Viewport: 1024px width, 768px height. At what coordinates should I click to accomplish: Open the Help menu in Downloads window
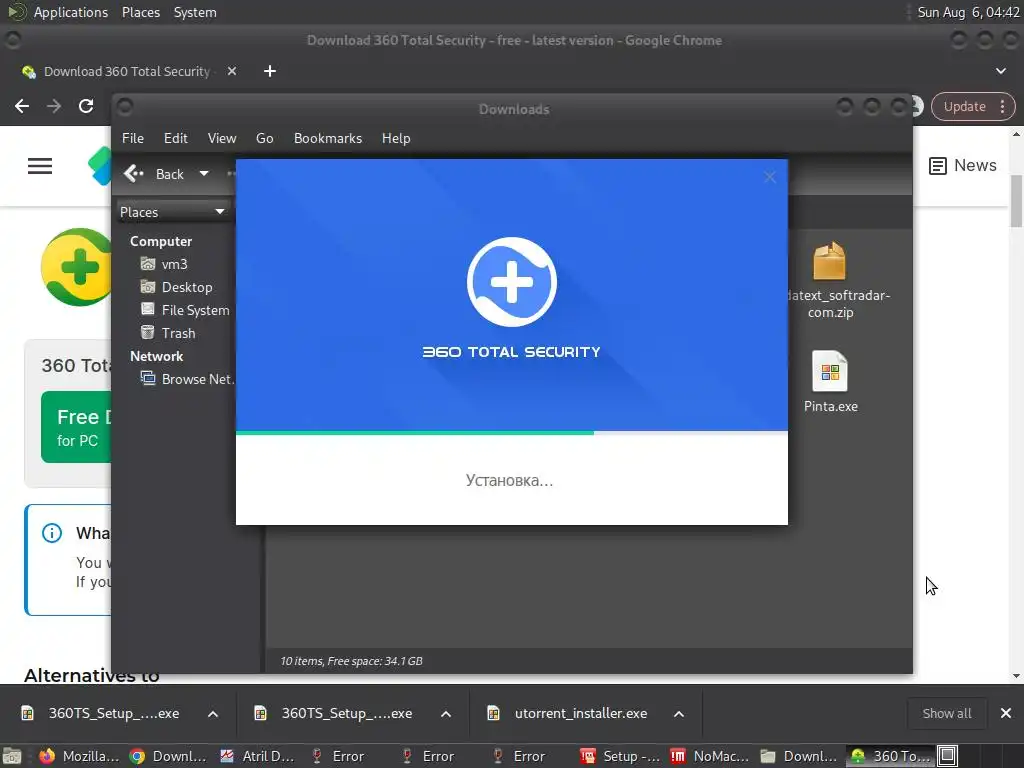(x=396, y=138)
